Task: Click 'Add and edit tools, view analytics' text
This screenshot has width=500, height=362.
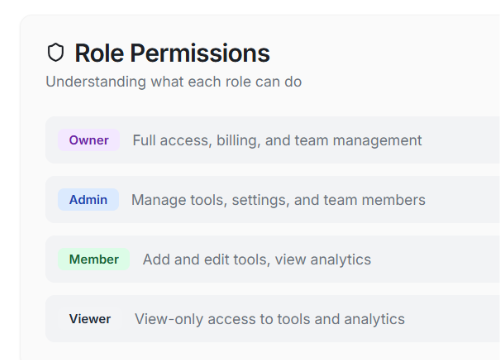Action: click(257, 260)
